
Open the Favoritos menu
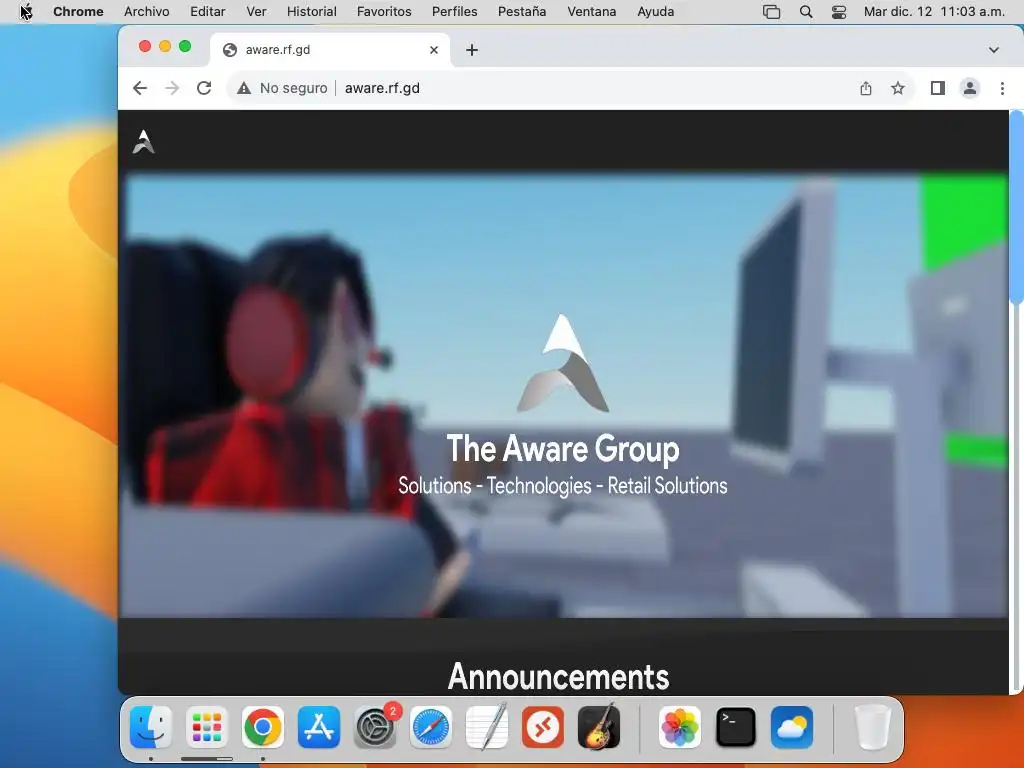point(384,12)
